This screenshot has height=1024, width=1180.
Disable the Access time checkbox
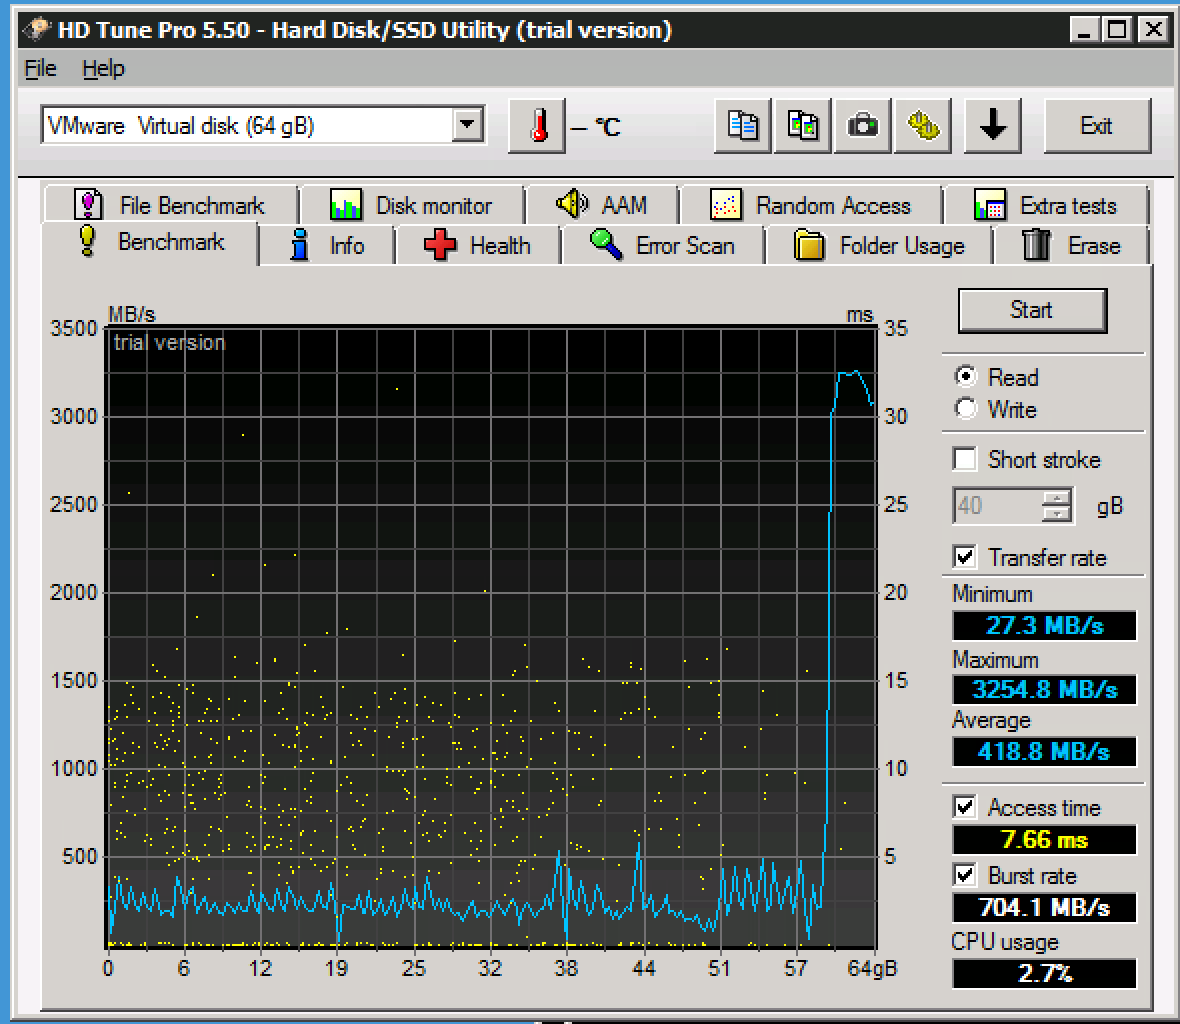pos(965,807)
